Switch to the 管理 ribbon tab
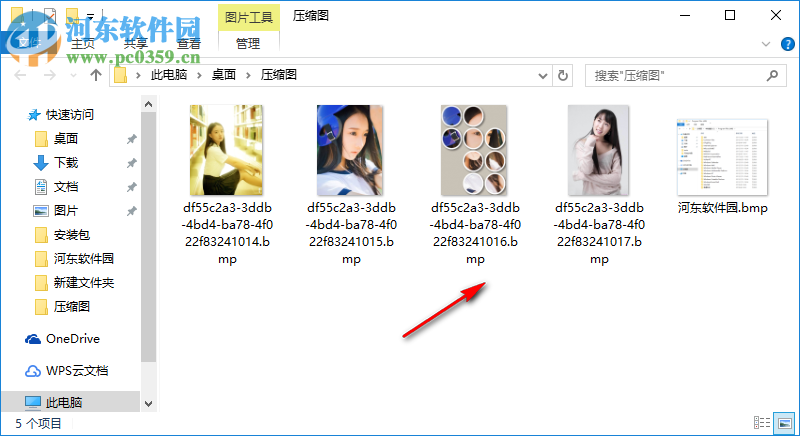The width and height of the screenshot is (800, 436). [x=248, y=44]
